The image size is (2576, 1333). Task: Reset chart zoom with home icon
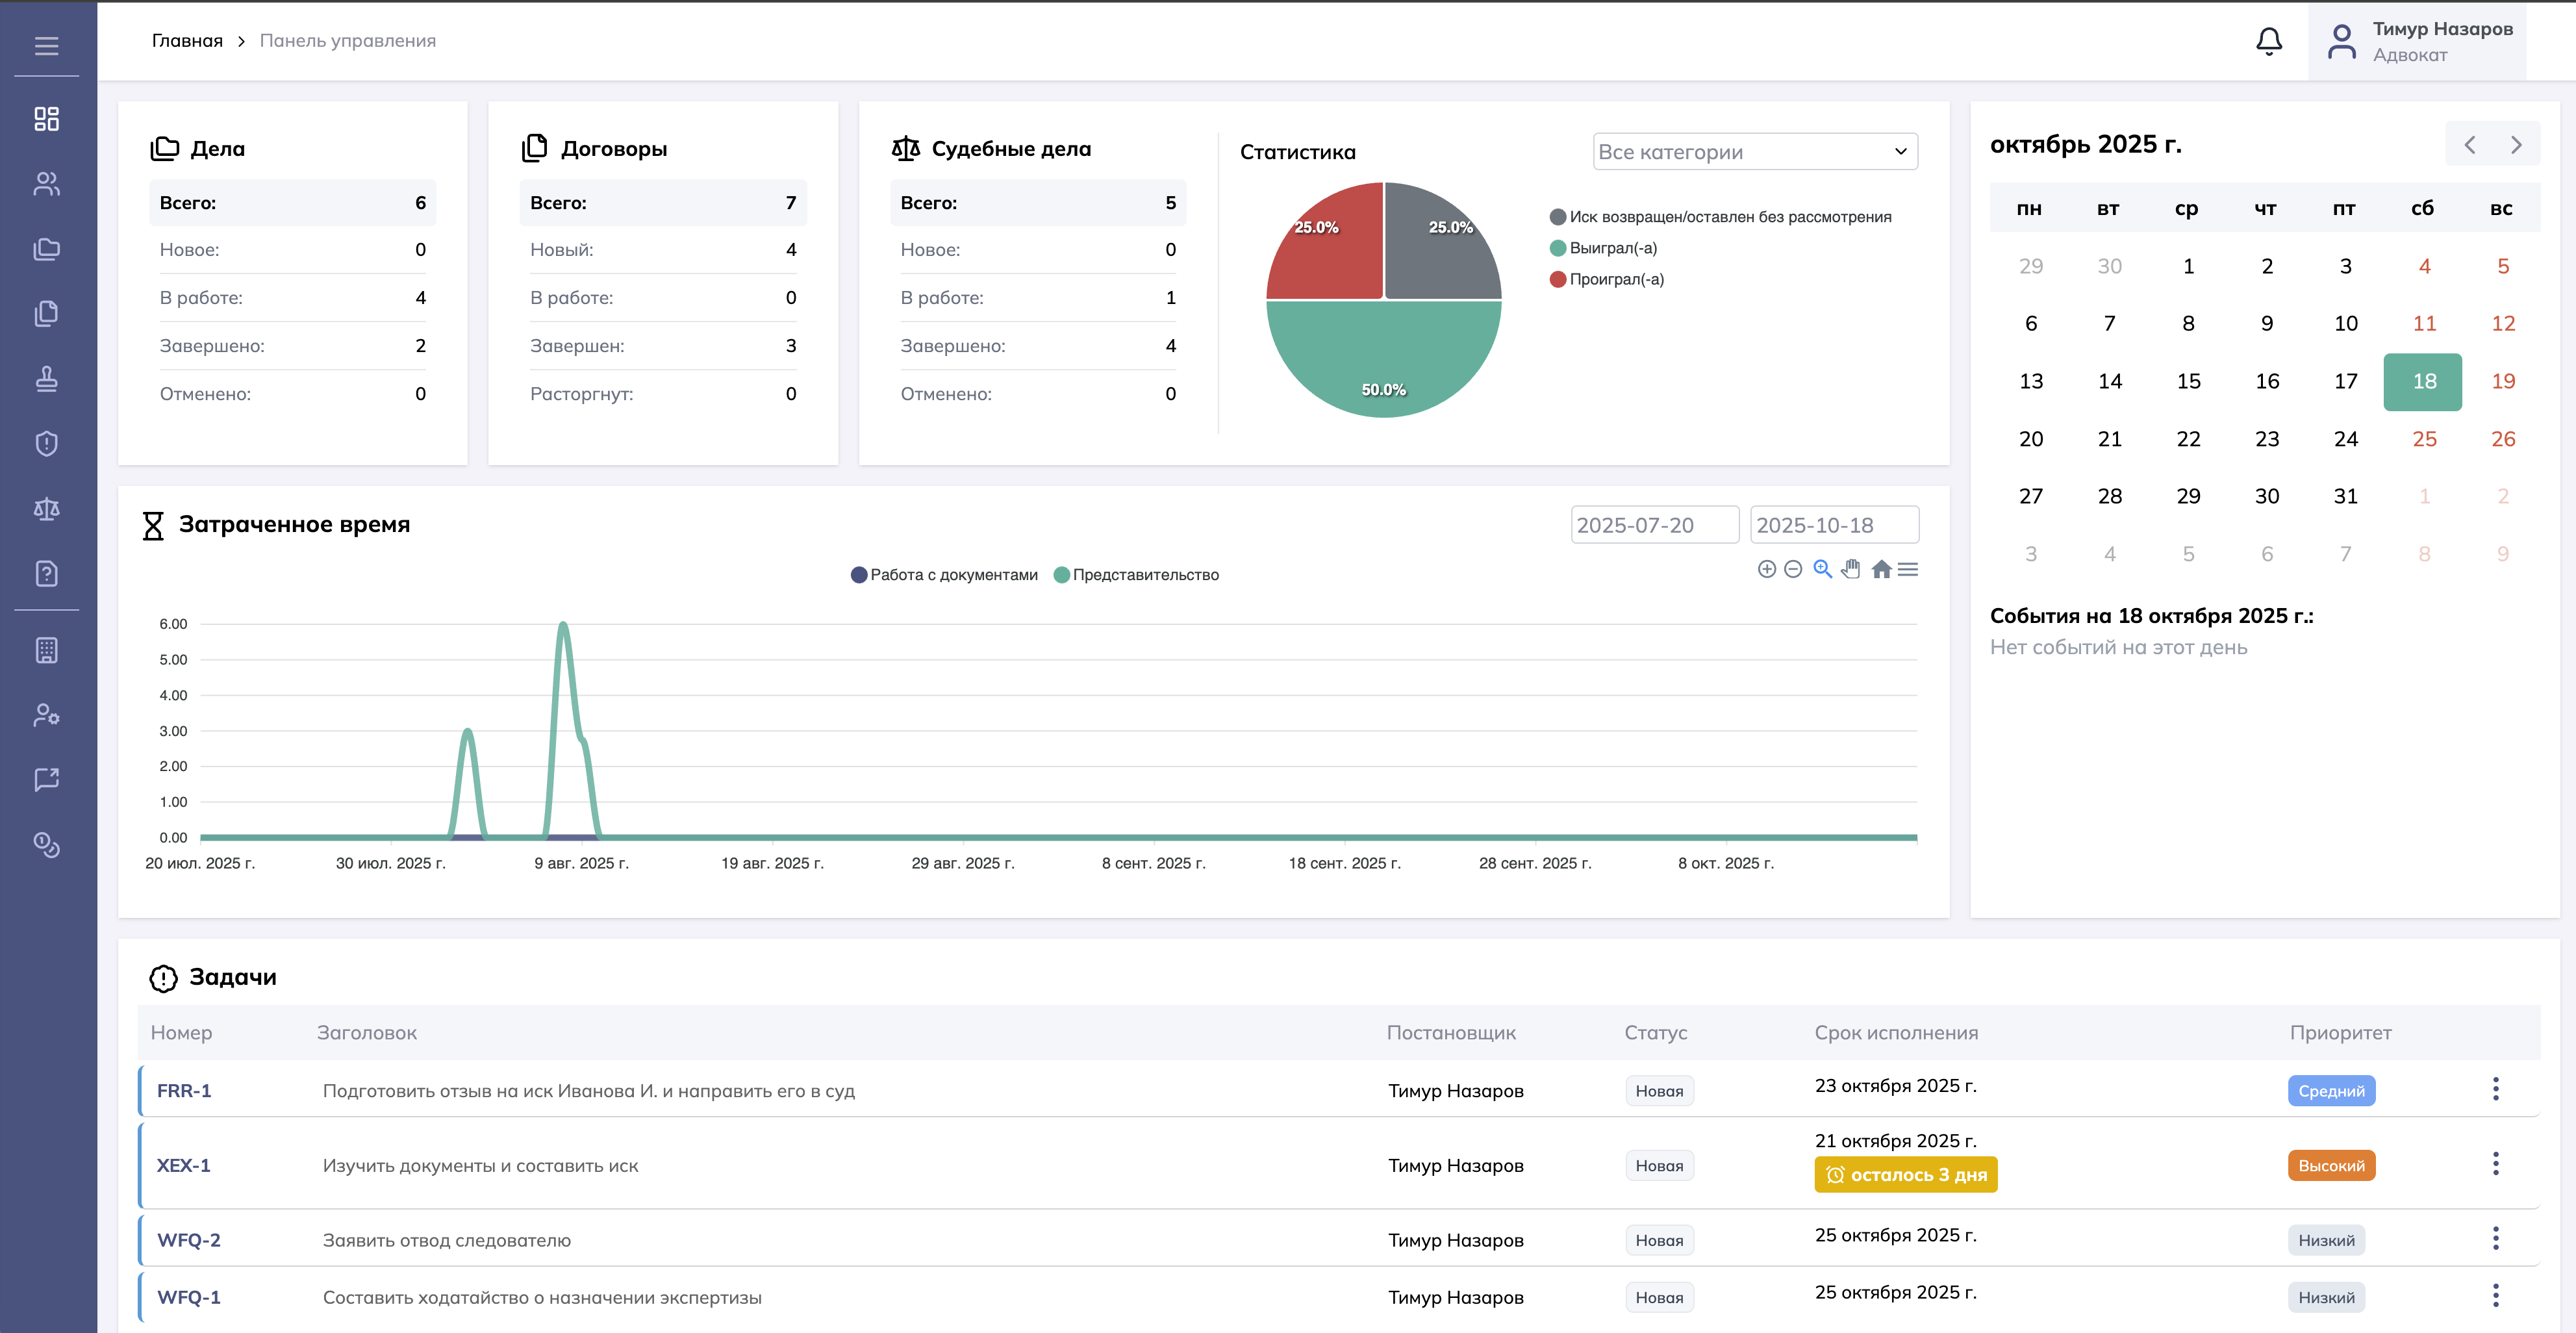coord(1881,569)
